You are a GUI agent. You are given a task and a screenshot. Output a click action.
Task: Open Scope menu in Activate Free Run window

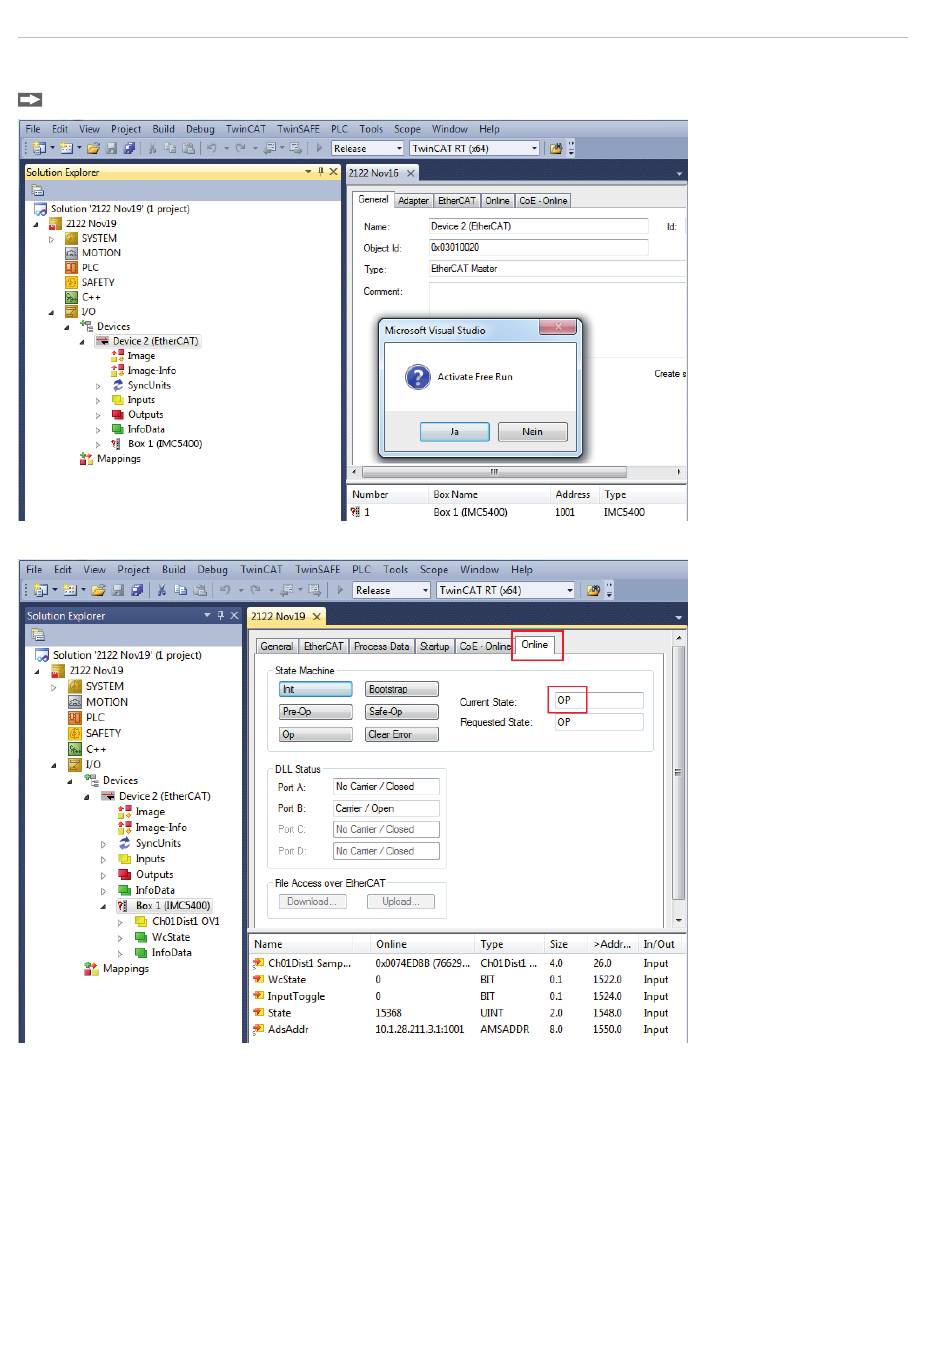pos(407,129)
